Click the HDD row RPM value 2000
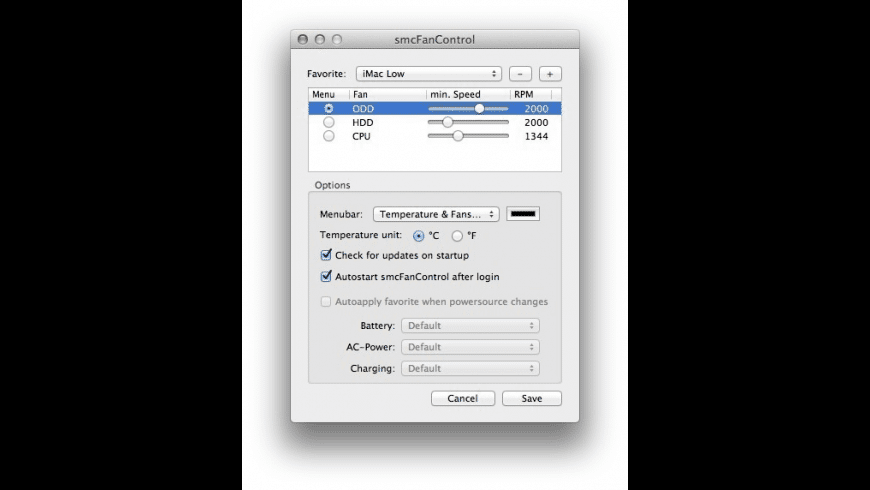 [x=536, y=123]
